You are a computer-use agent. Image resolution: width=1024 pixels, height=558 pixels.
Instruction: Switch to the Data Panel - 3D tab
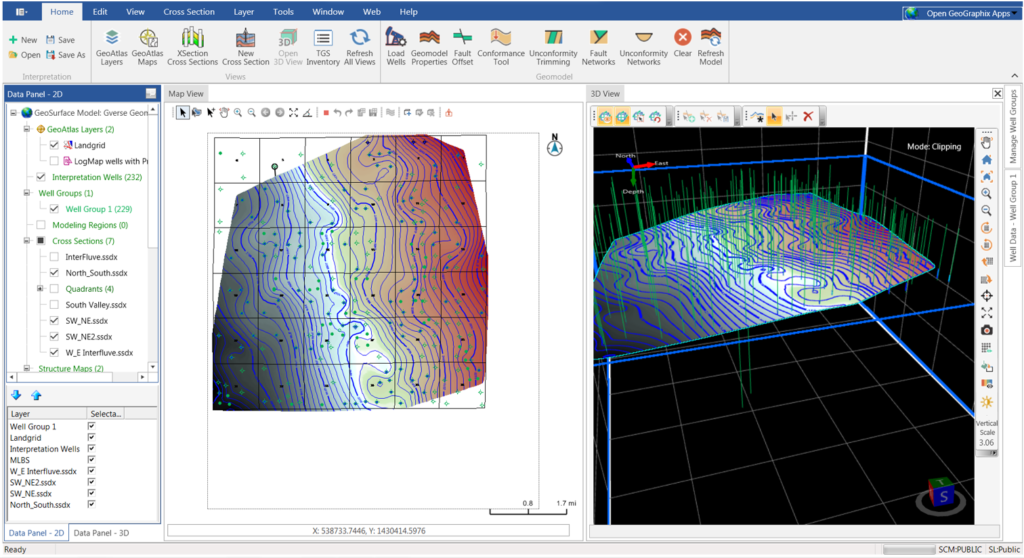(x=101, y=533)
